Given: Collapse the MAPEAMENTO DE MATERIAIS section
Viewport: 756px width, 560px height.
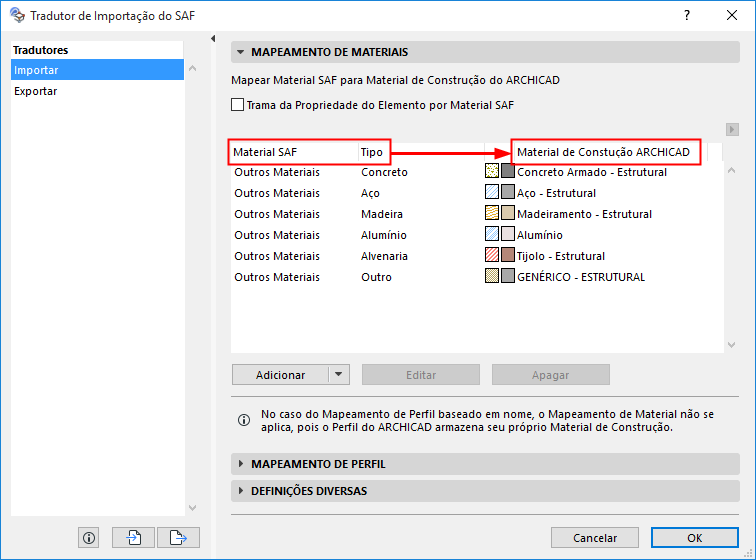Looking at the screenshot, I should pyautogui.click(x=241, y=52).
